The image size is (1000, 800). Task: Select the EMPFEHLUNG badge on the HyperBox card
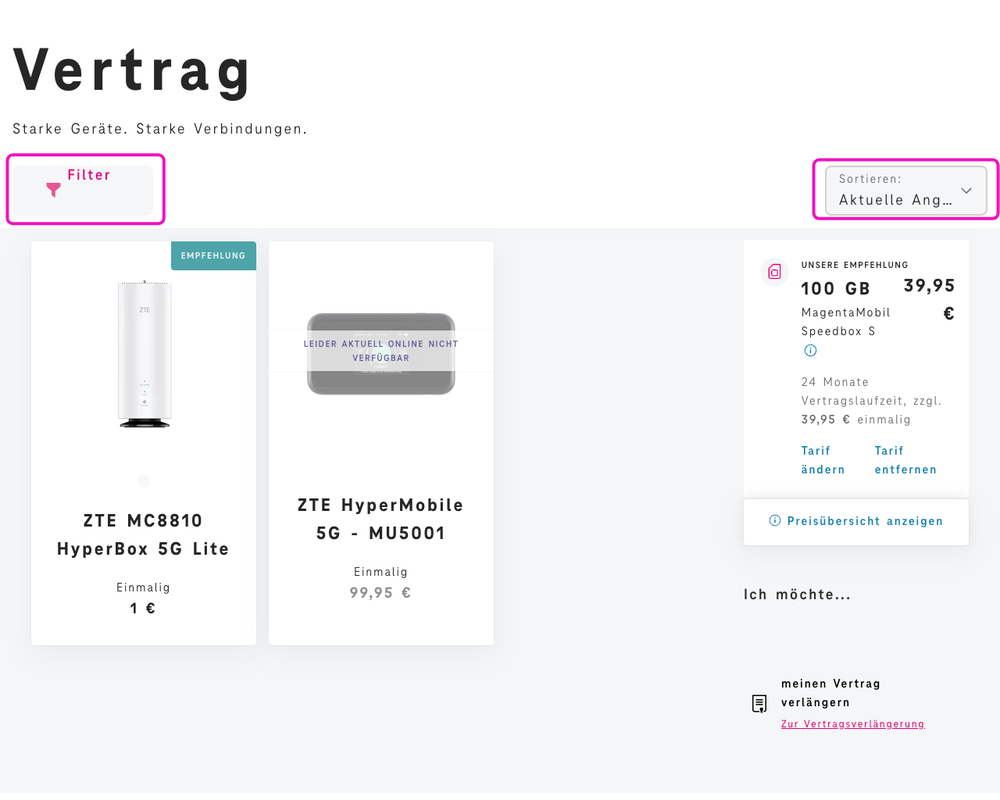point(213,256)
